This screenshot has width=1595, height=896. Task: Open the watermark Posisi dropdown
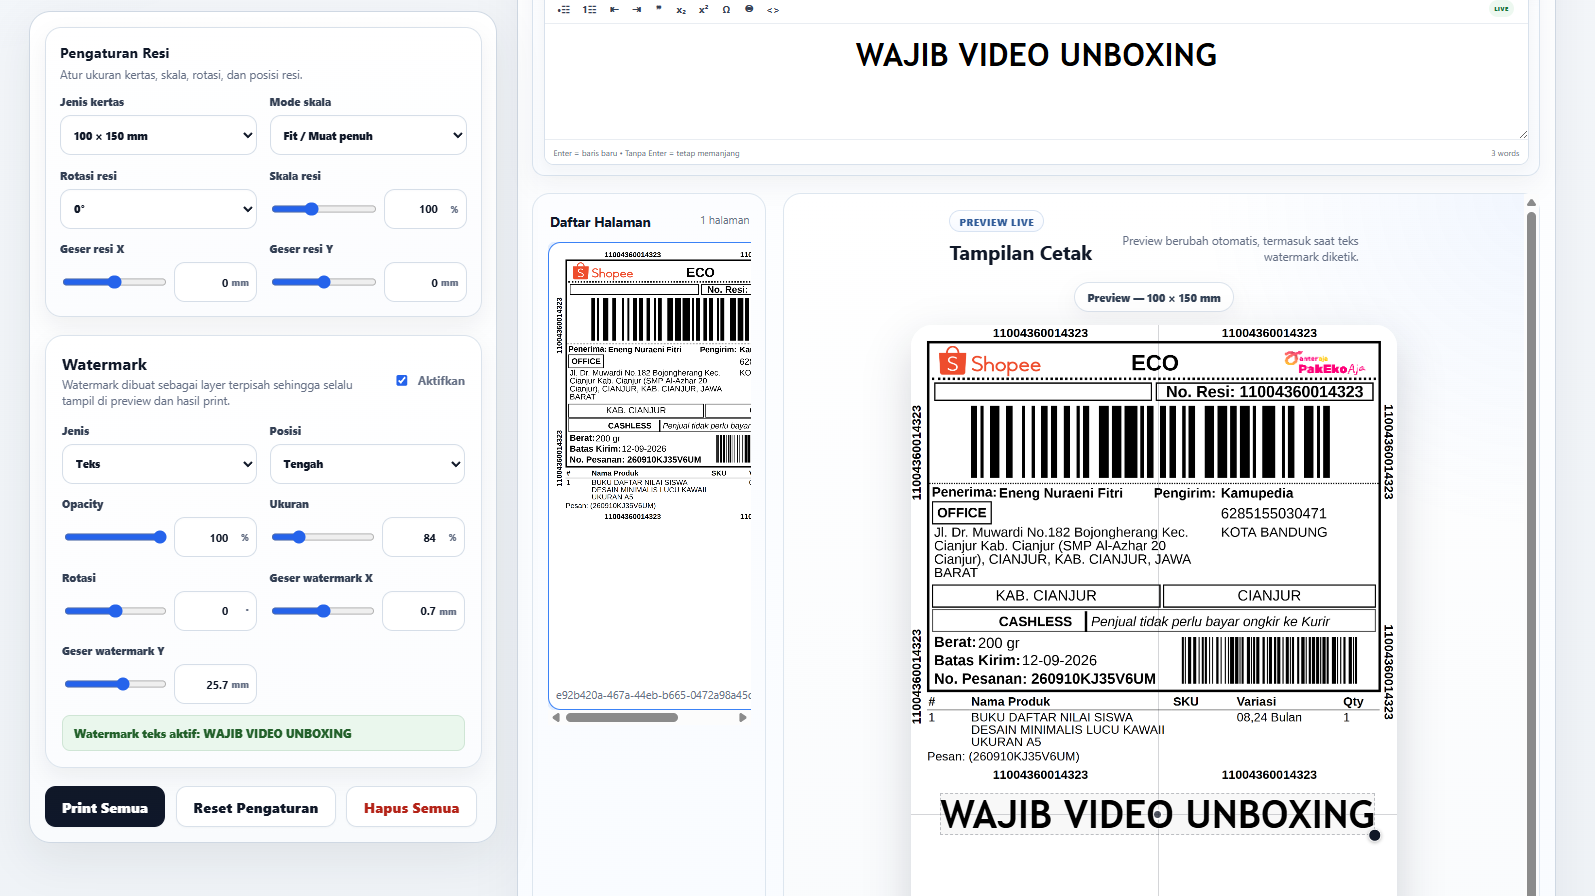367,464
